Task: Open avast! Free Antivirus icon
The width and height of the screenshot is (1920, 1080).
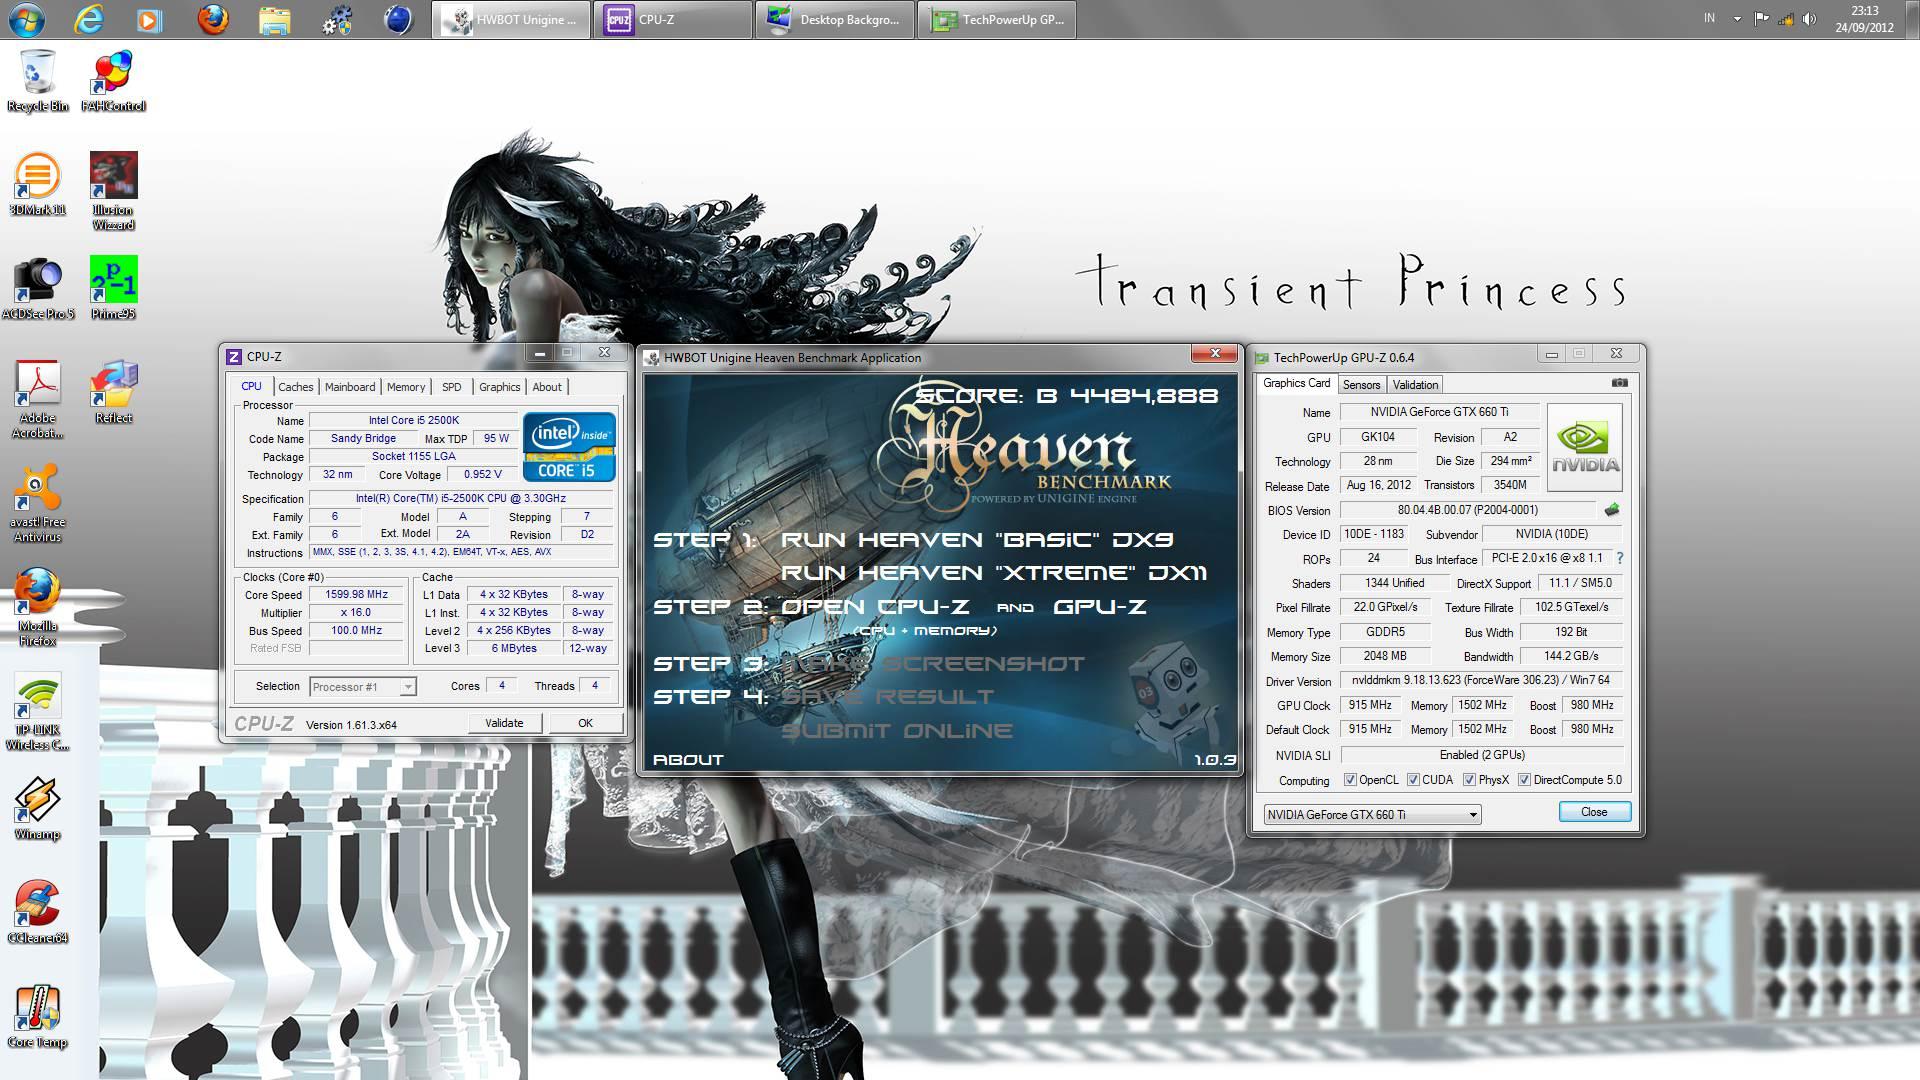Action: coord(38,504)
